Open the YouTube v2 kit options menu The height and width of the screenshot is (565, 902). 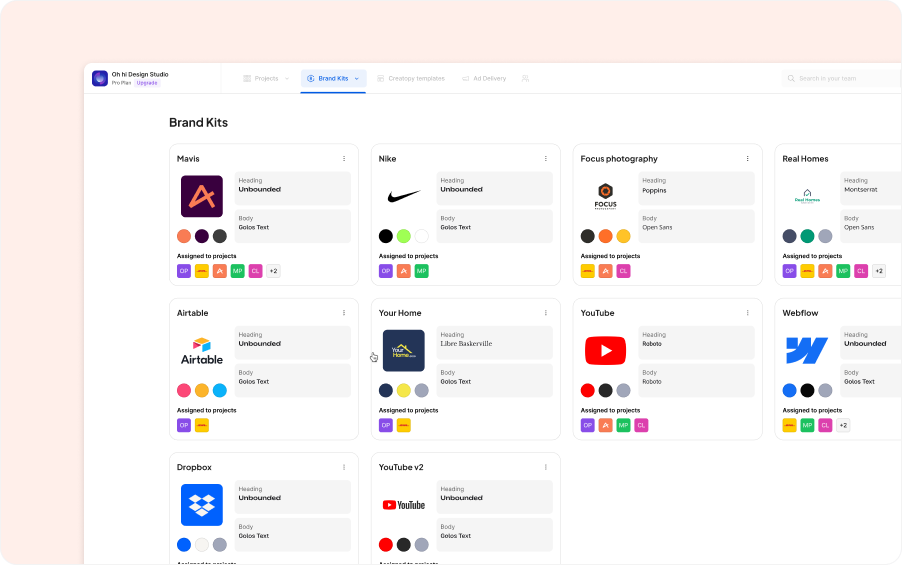tap(546, 467)
